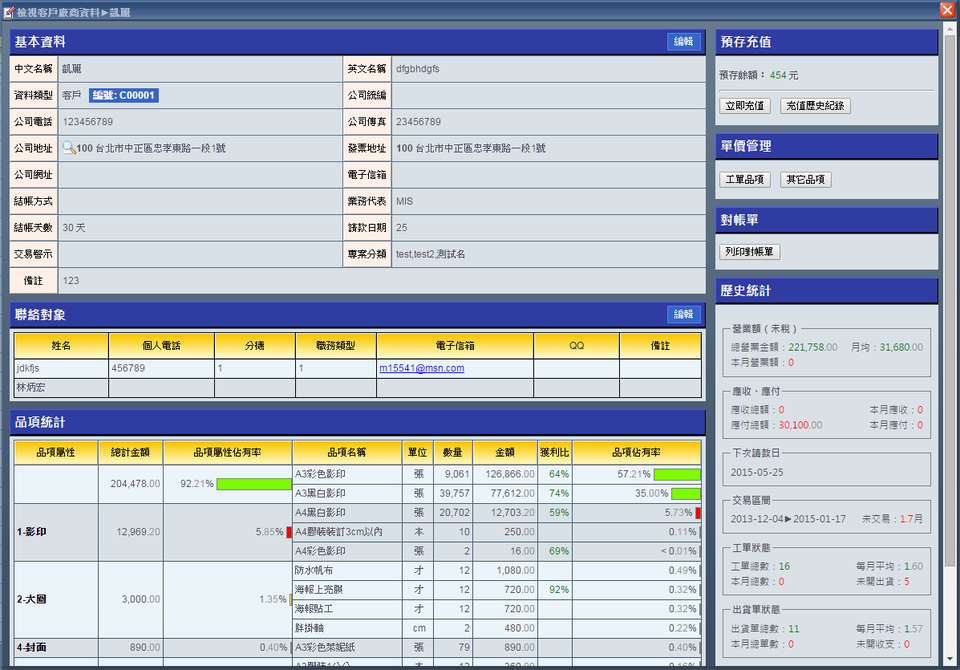Click 編輯 in the 基本資料 header
This screenshot has height=670, width=960.
click(x=683, y=42)
